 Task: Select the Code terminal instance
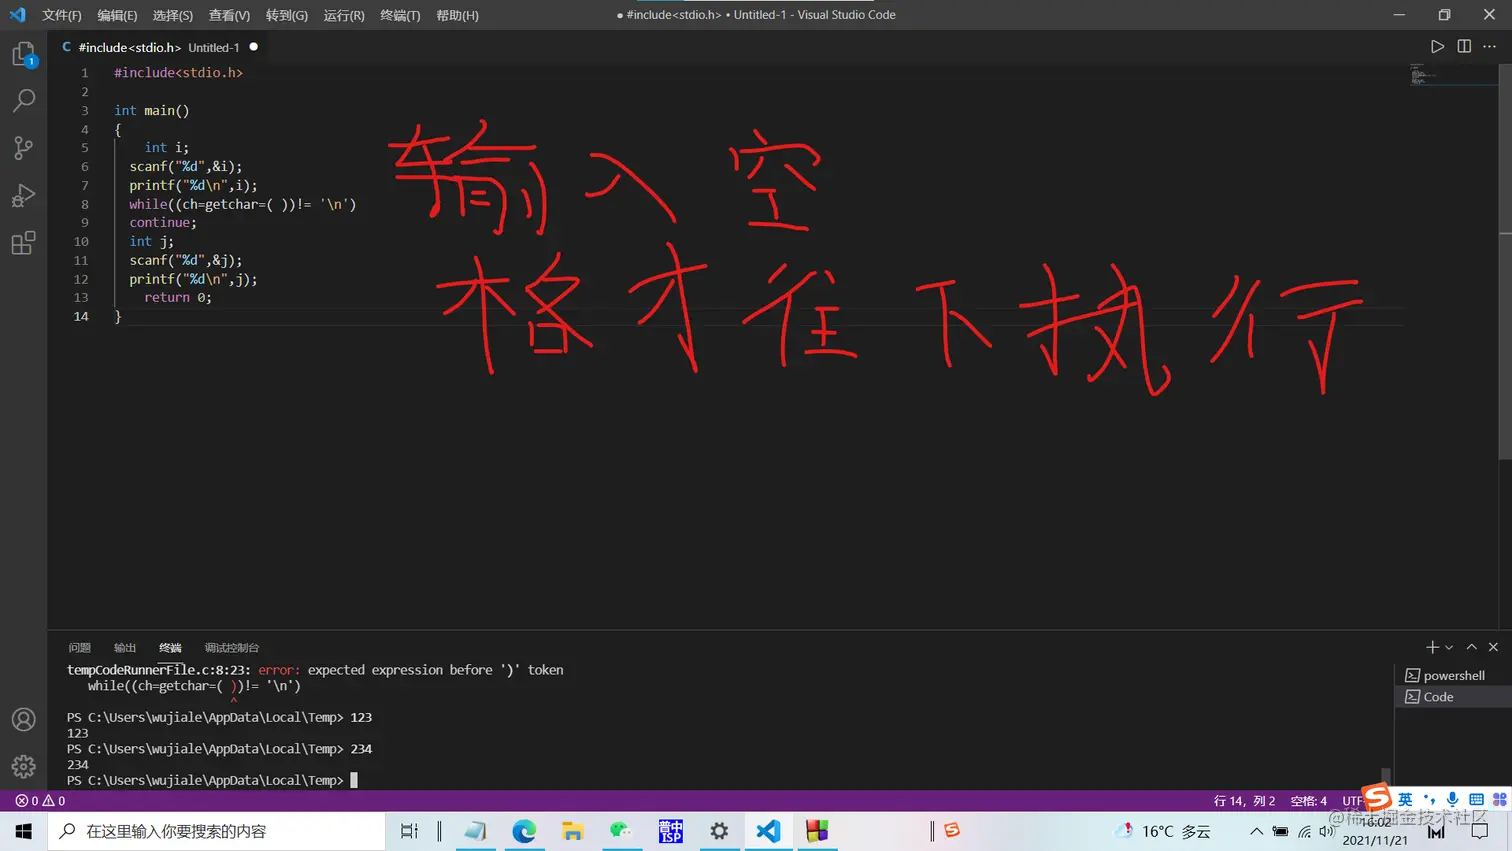[1453, 697]
